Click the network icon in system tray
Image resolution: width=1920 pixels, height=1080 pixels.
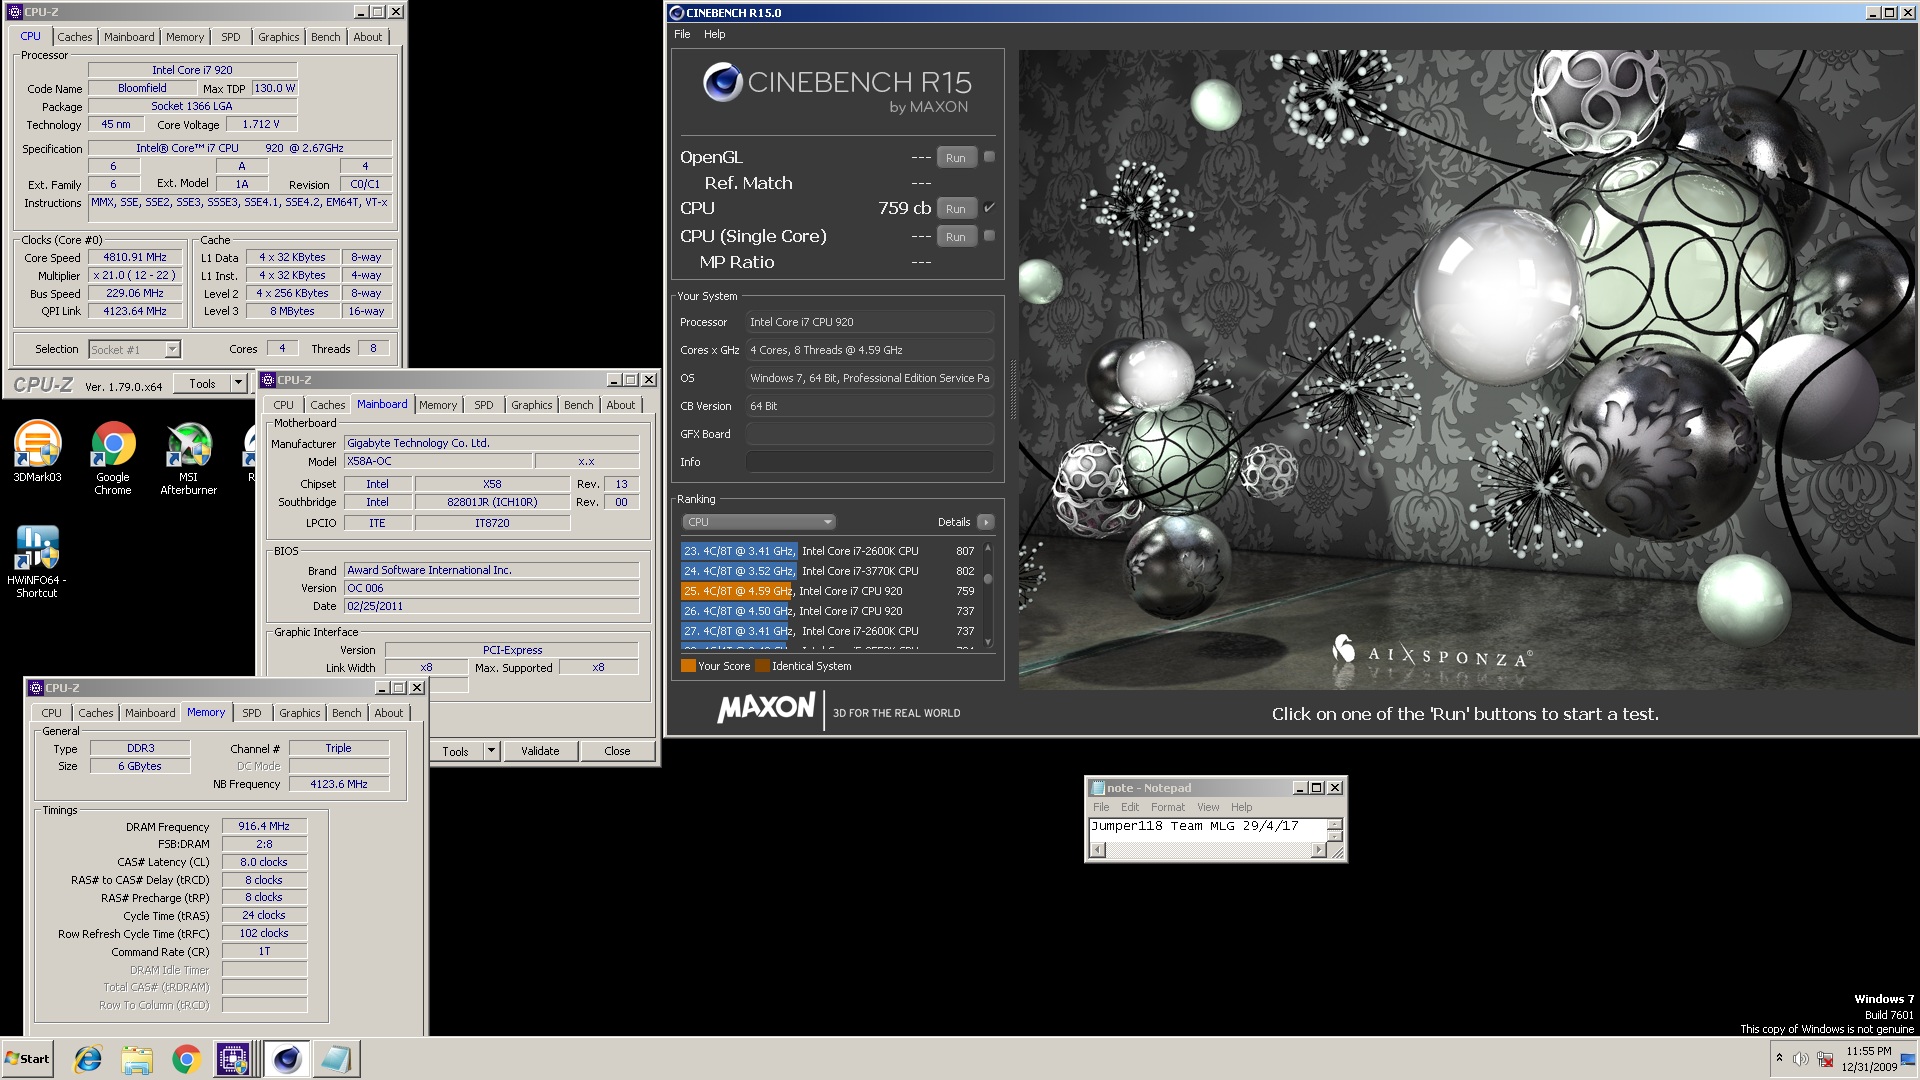1825,1059
